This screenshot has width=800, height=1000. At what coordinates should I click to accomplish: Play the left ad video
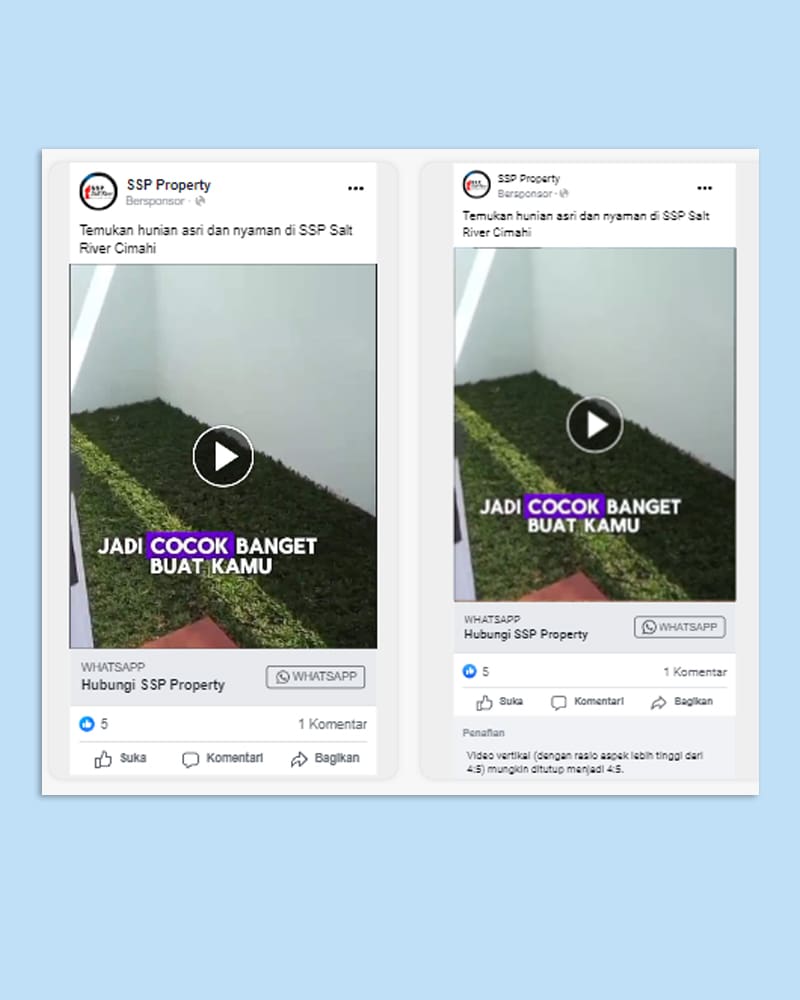[223, 456]
